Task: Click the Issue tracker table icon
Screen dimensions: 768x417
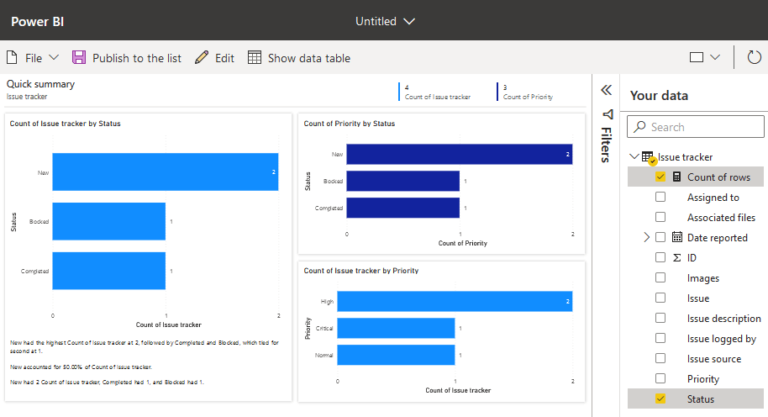Action: (648, 157)
